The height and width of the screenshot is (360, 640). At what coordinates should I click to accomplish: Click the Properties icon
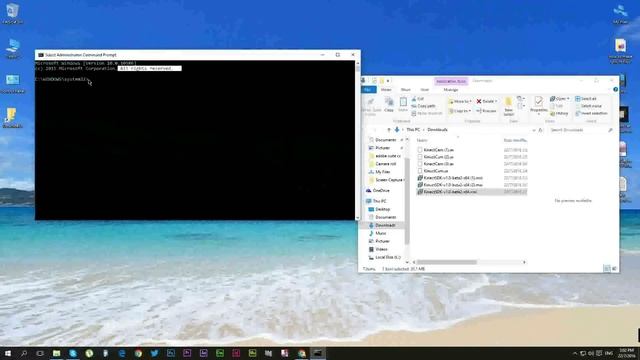coord(539,104)
